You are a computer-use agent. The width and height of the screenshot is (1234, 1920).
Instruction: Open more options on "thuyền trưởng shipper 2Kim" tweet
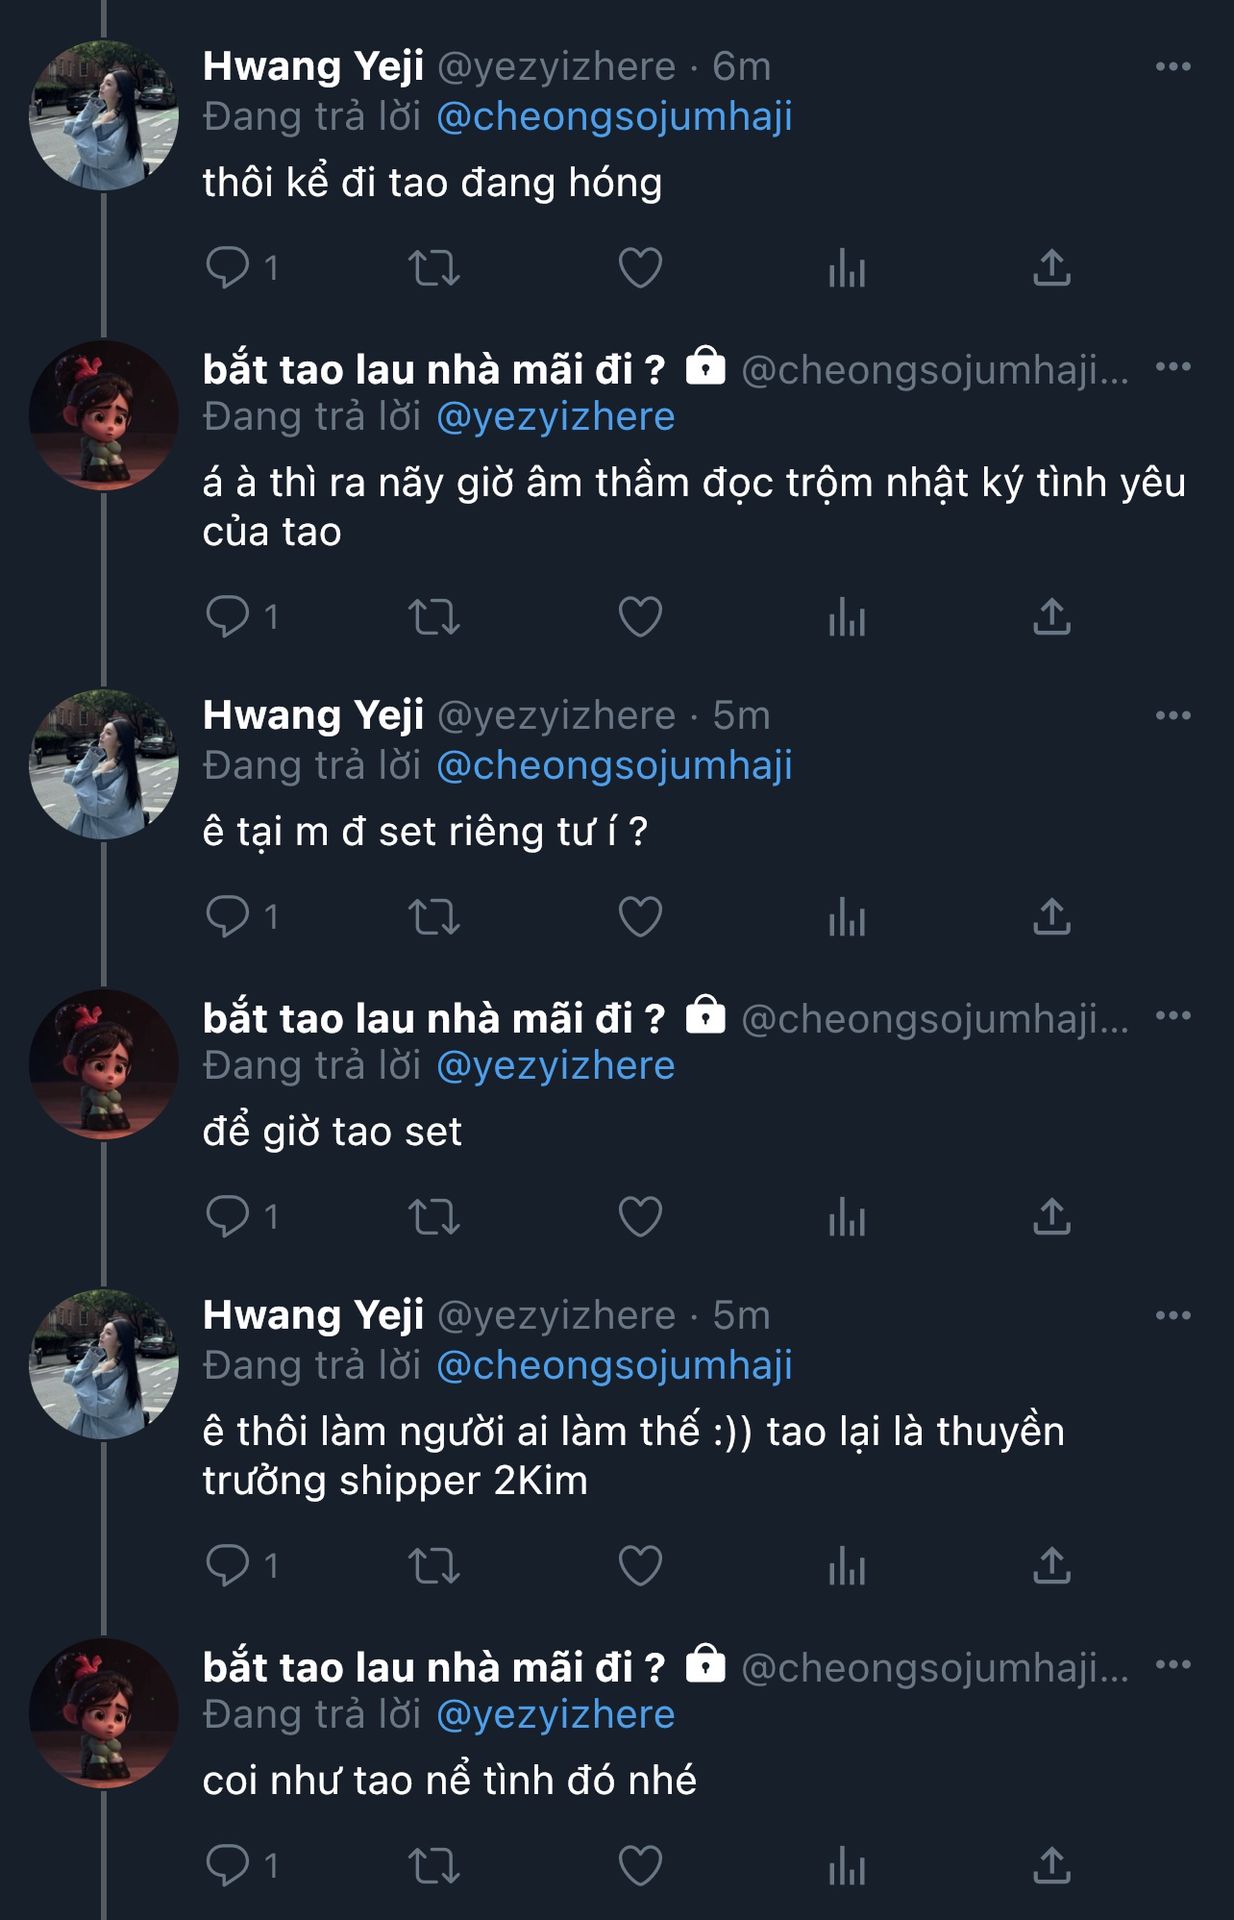(1172, 1316)
